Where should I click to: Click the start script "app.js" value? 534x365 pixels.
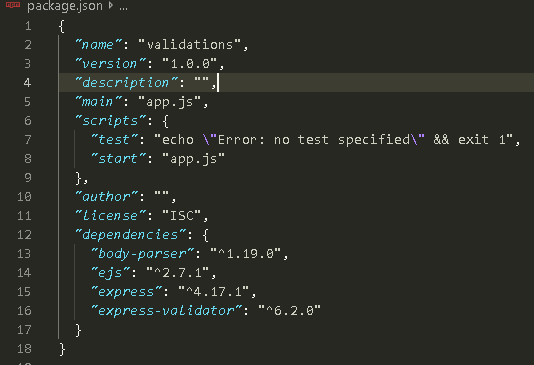(x=193, y=159)
